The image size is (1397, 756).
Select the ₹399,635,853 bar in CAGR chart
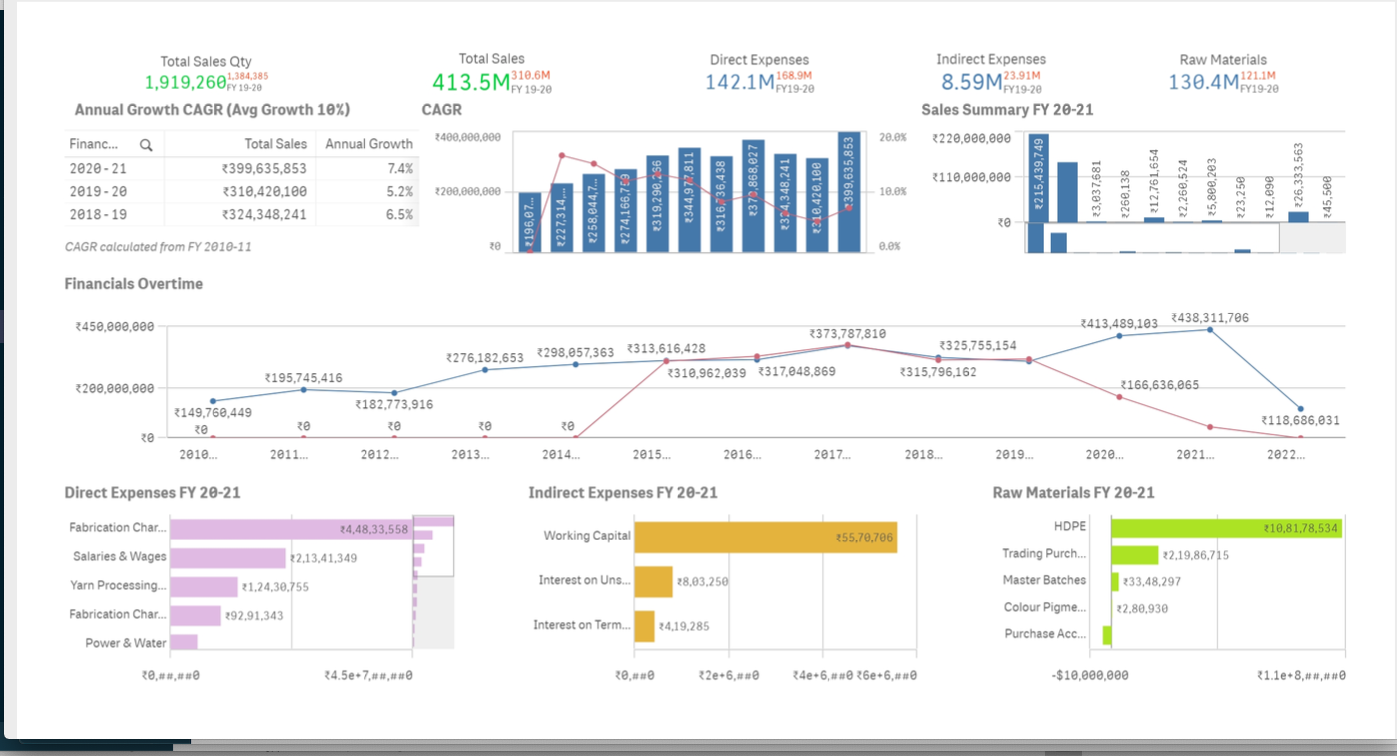(849, 191)
